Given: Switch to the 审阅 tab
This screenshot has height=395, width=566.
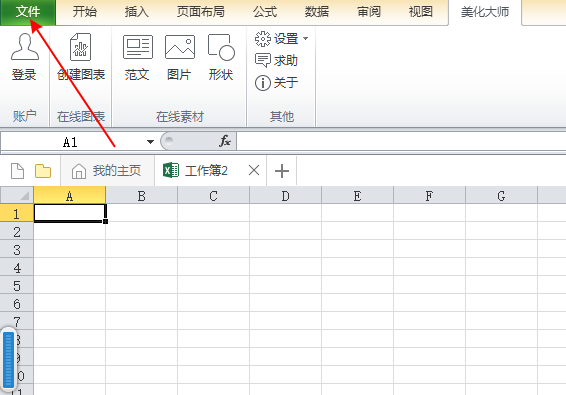Looking at the screenshot, I should point(369,12).
